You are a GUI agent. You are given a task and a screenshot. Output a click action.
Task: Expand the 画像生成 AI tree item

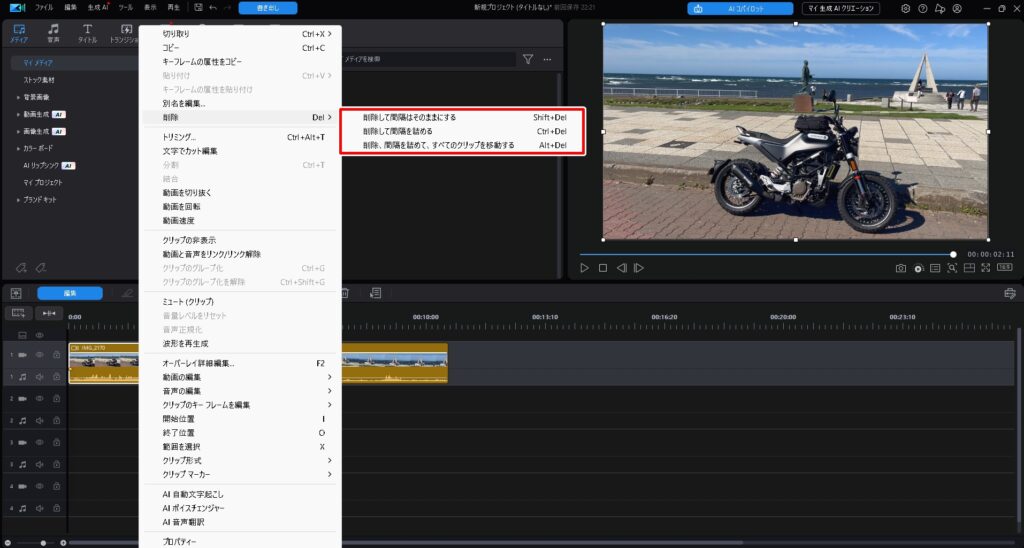18,131
